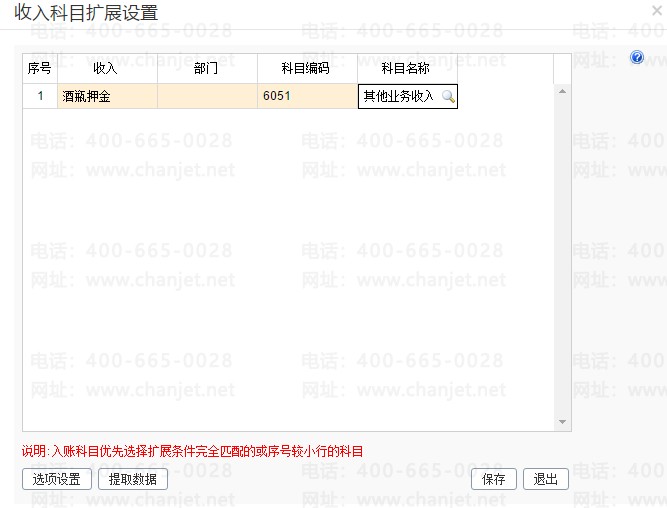Select the 科目编码 column header
Screen dimensions: 667x508
point(307,68)
